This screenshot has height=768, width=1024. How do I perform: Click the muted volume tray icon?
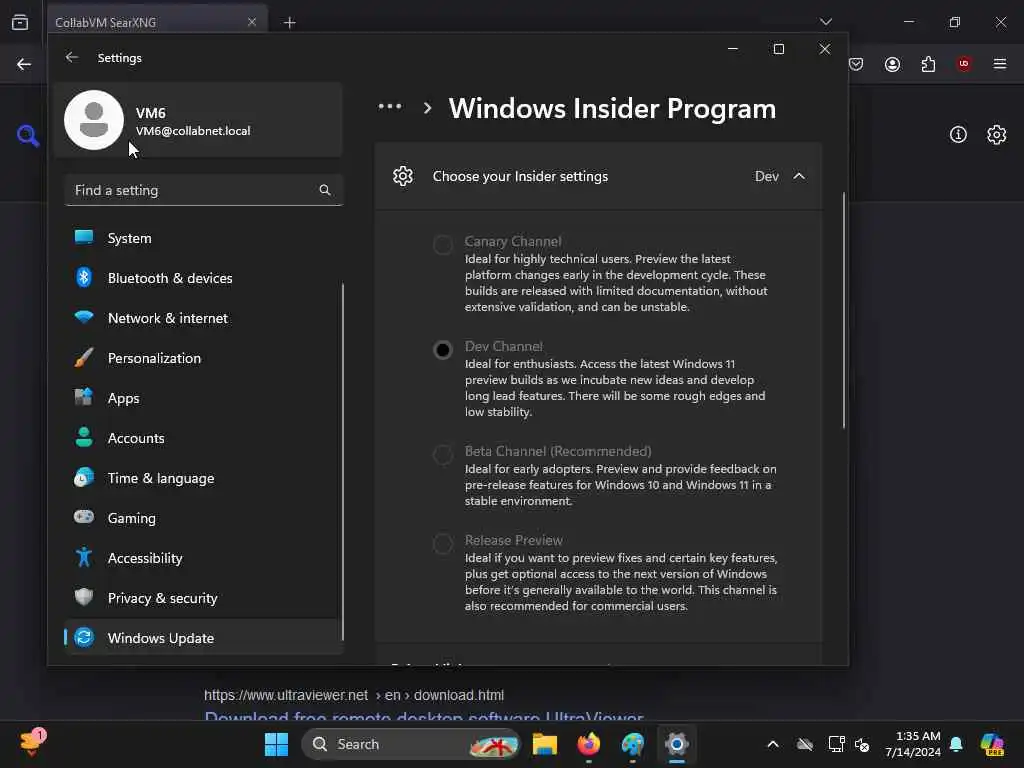(862, 744)
